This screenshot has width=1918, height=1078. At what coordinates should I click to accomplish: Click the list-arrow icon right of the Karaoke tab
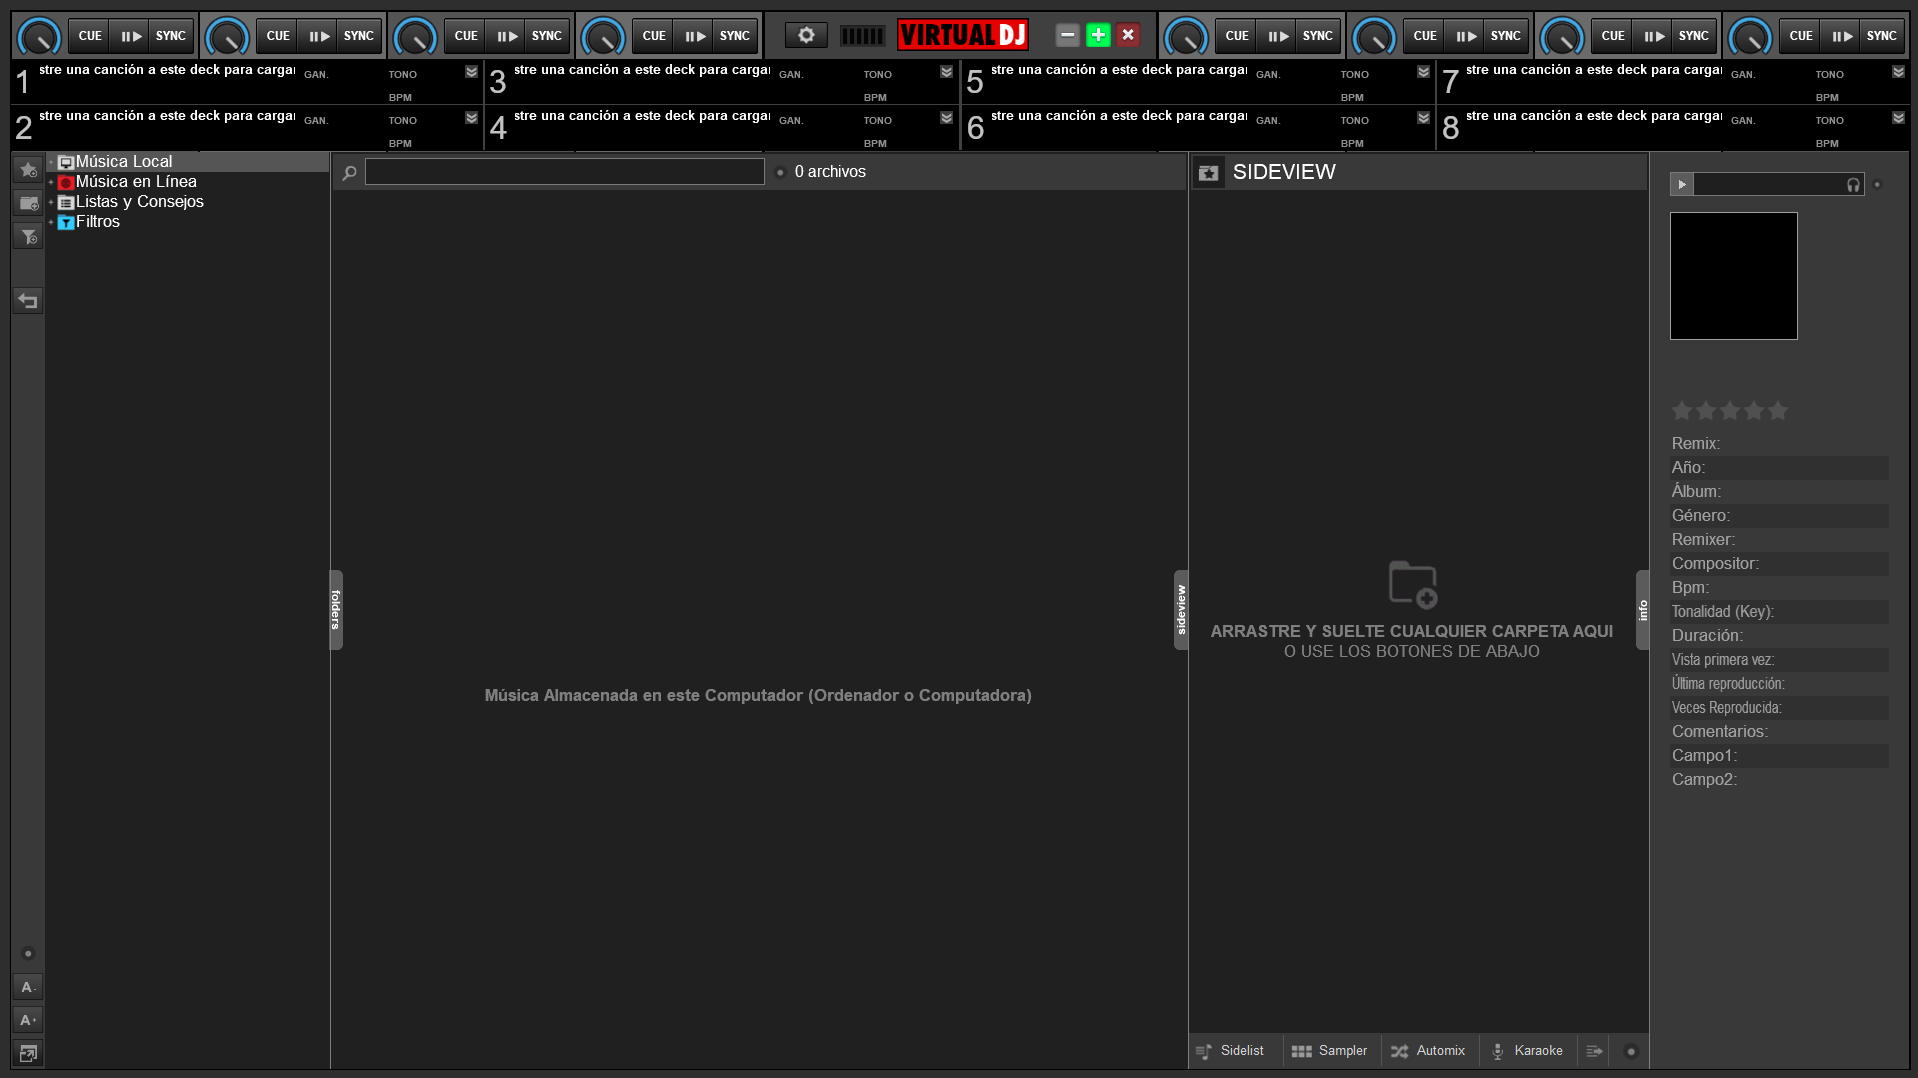(x=1594, y=1051)
